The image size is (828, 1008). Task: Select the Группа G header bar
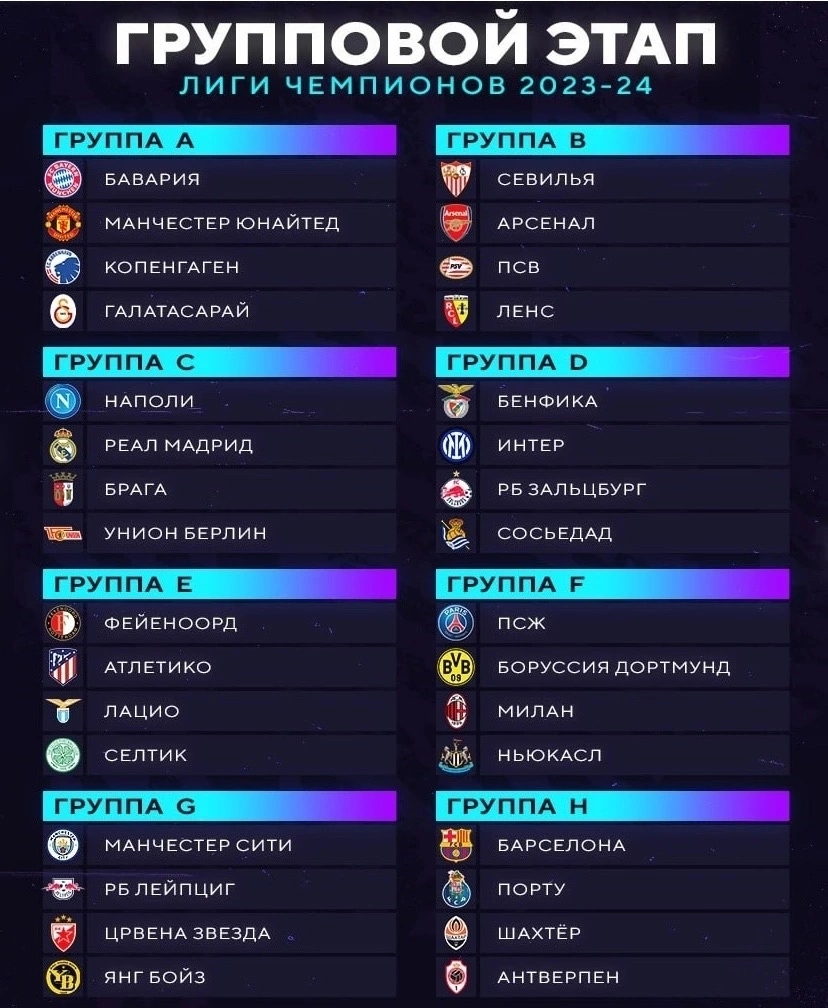(x=219, y=806)
